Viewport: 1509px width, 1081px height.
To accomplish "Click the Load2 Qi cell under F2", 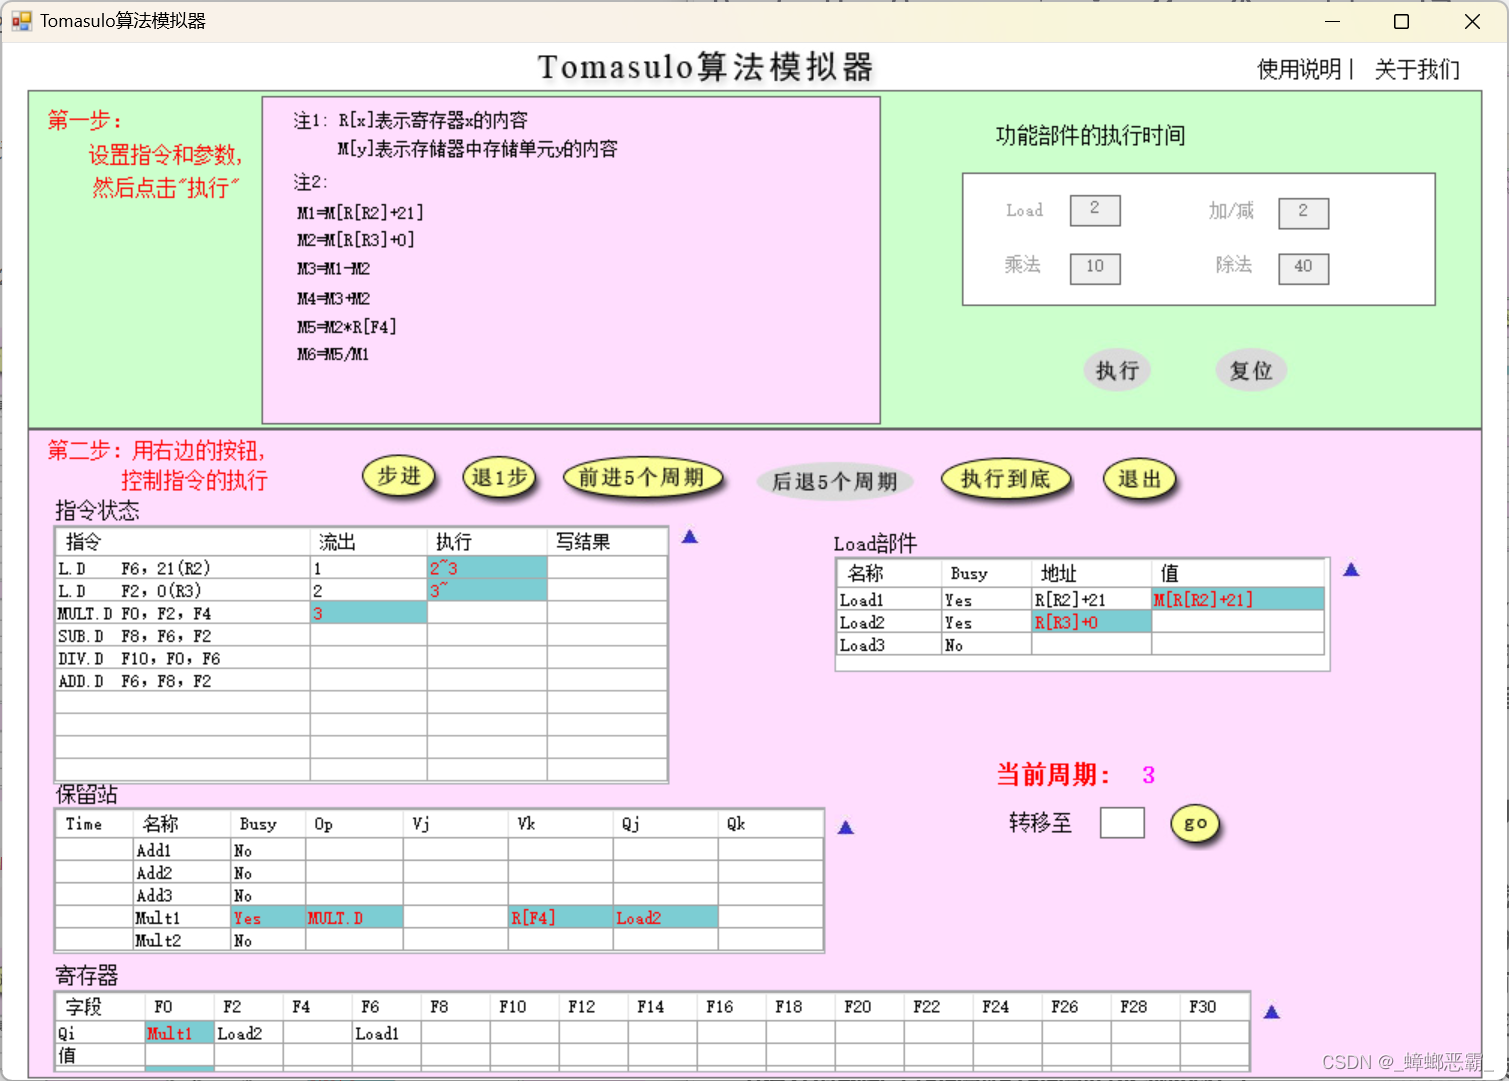I will 248,1033.
